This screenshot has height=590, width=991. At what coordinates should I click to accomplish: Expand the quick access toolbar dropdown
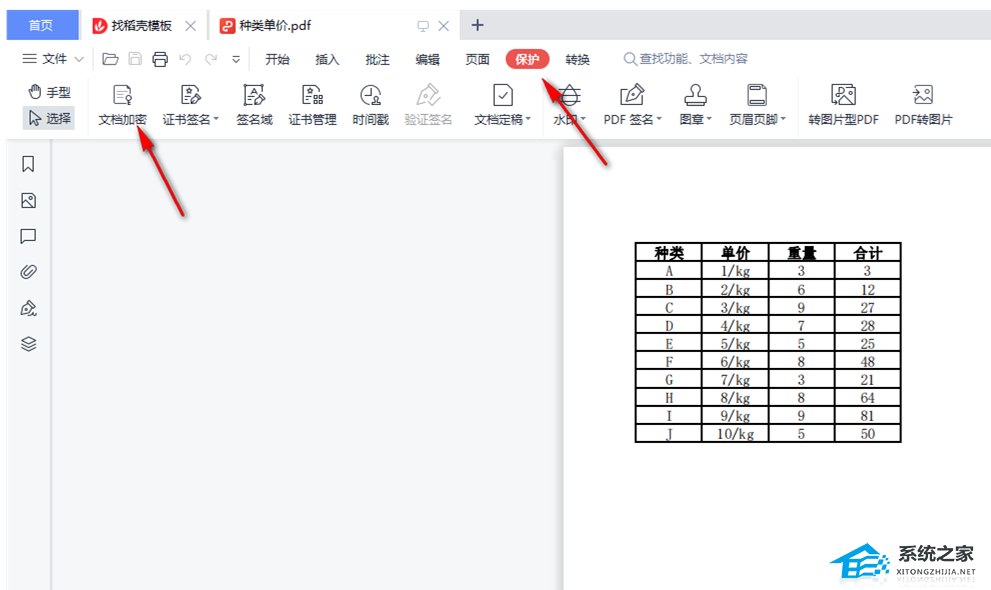[x=236, y=60]
